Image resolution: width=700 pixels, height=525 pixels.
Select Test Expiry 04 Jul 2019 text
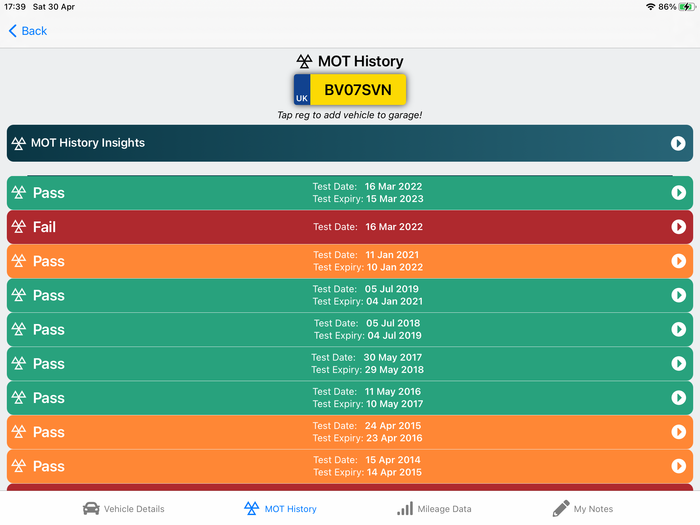coord(367,335)
